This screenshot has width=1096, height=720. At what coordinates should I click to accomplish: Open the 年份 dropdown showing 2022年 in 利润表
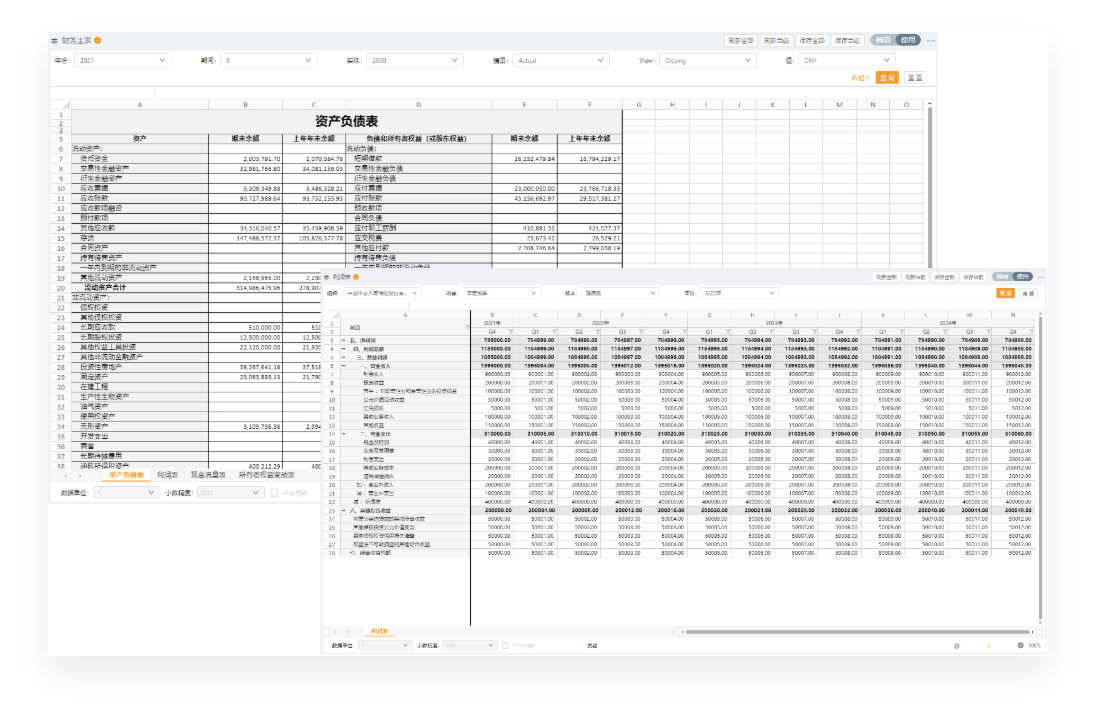(738, 294)
